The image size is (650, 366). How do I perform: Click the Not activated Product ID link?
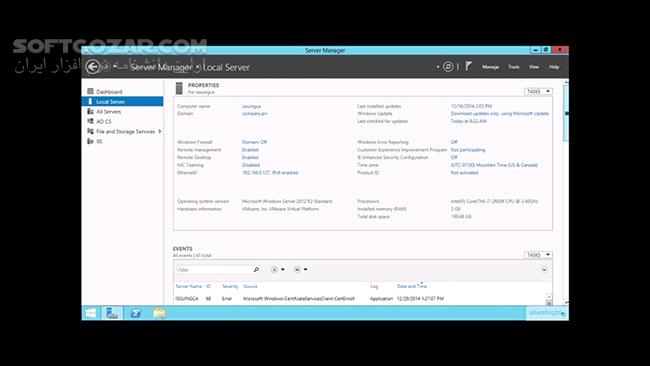(464, 172)
